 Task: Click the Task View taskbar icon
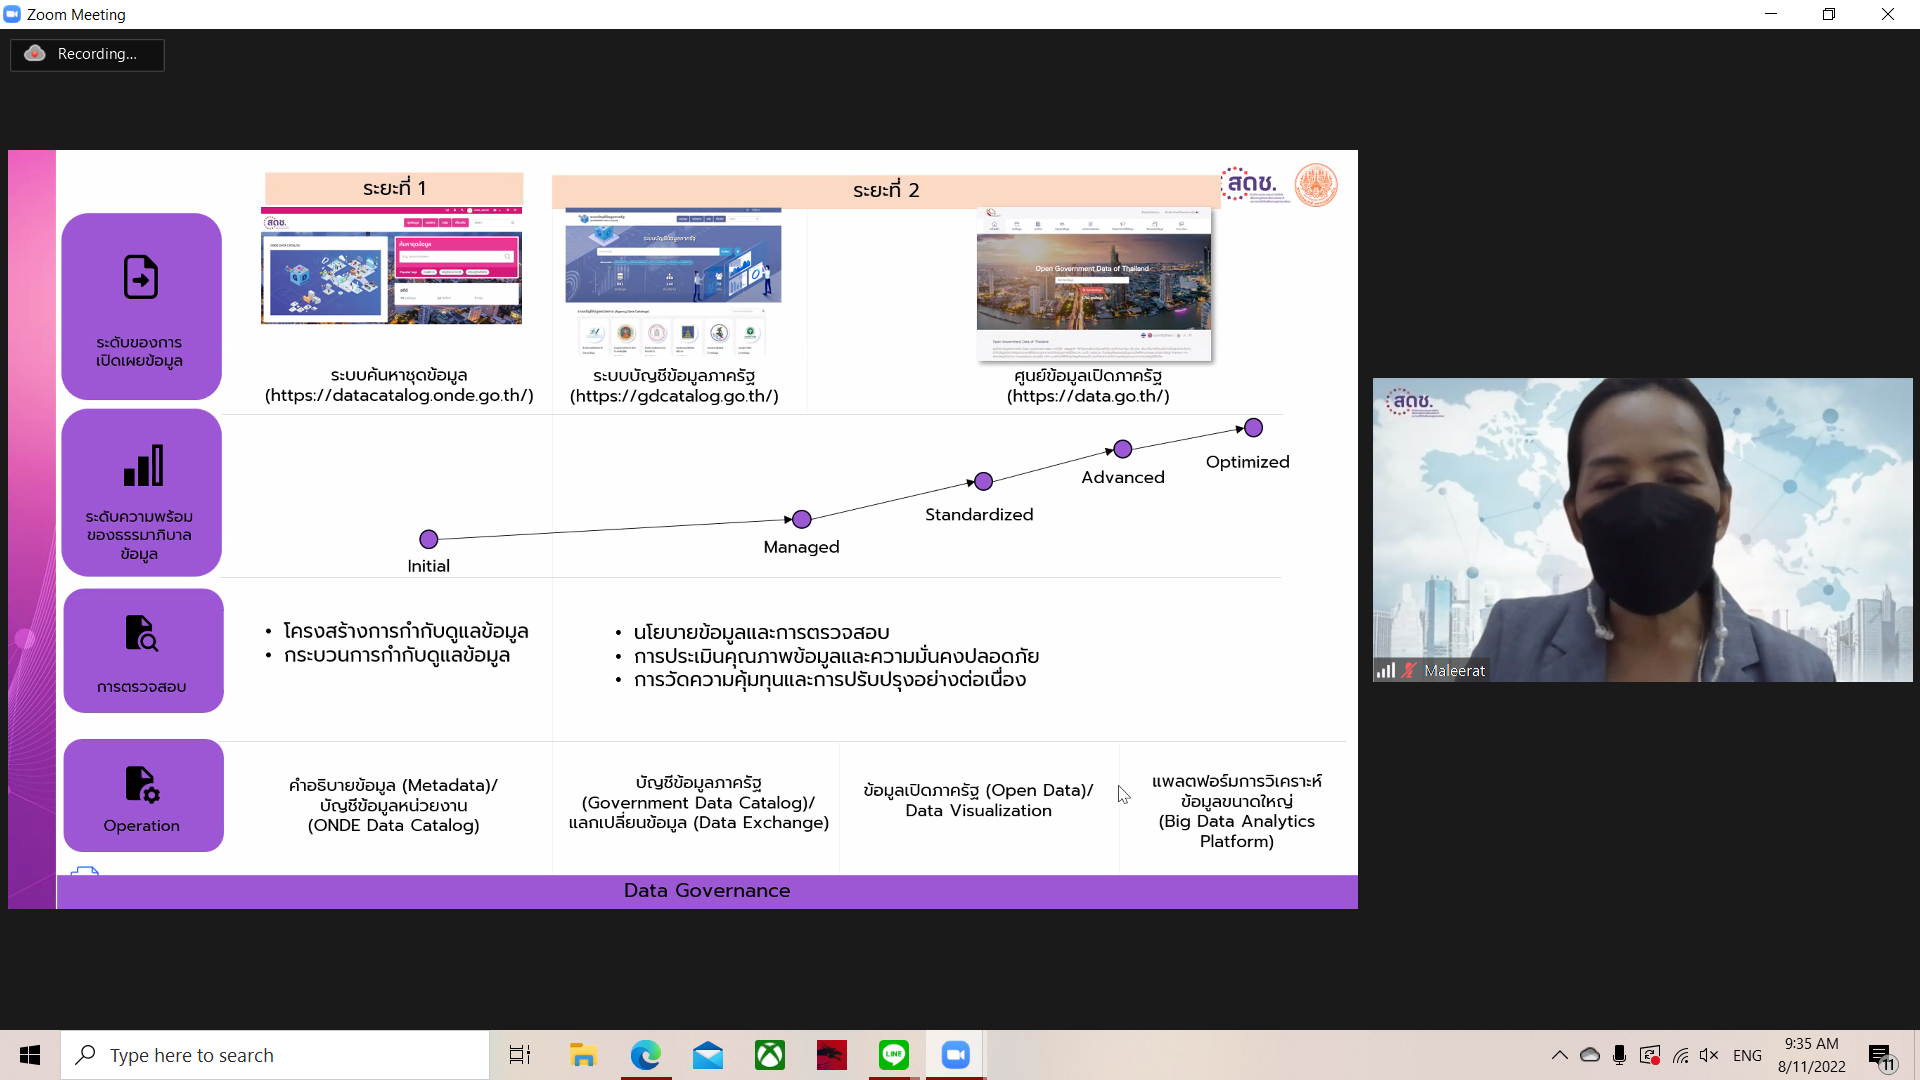pyautogui.click(x=520, y=1055)
